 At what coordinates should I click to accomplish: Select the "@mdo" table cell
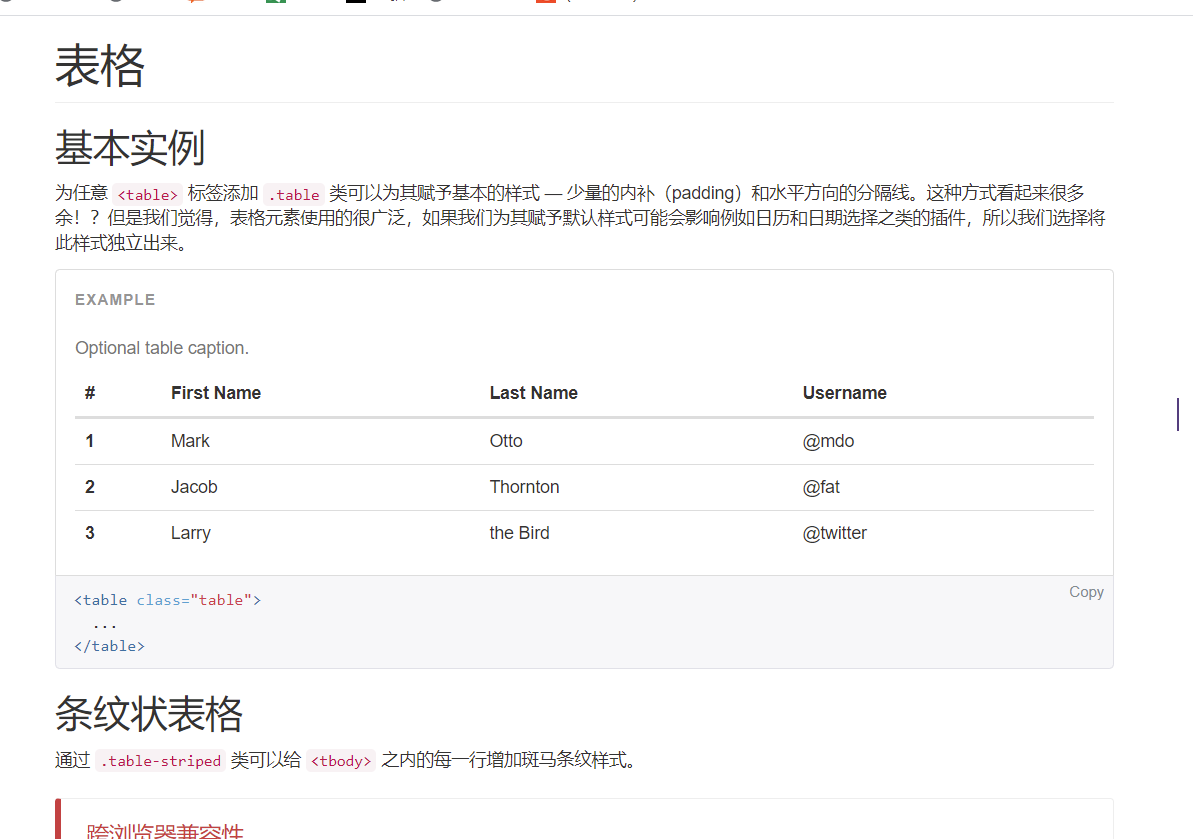coord(828,441)
